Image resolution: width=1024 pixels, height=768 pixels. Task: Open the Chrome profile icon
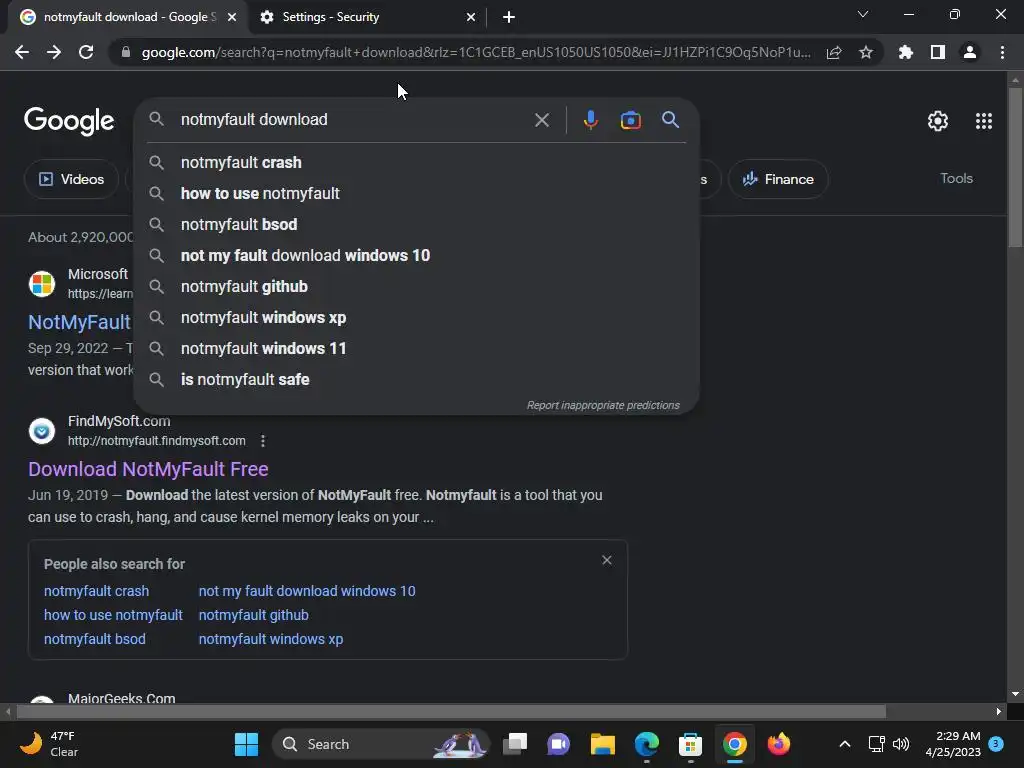[970, 52]
